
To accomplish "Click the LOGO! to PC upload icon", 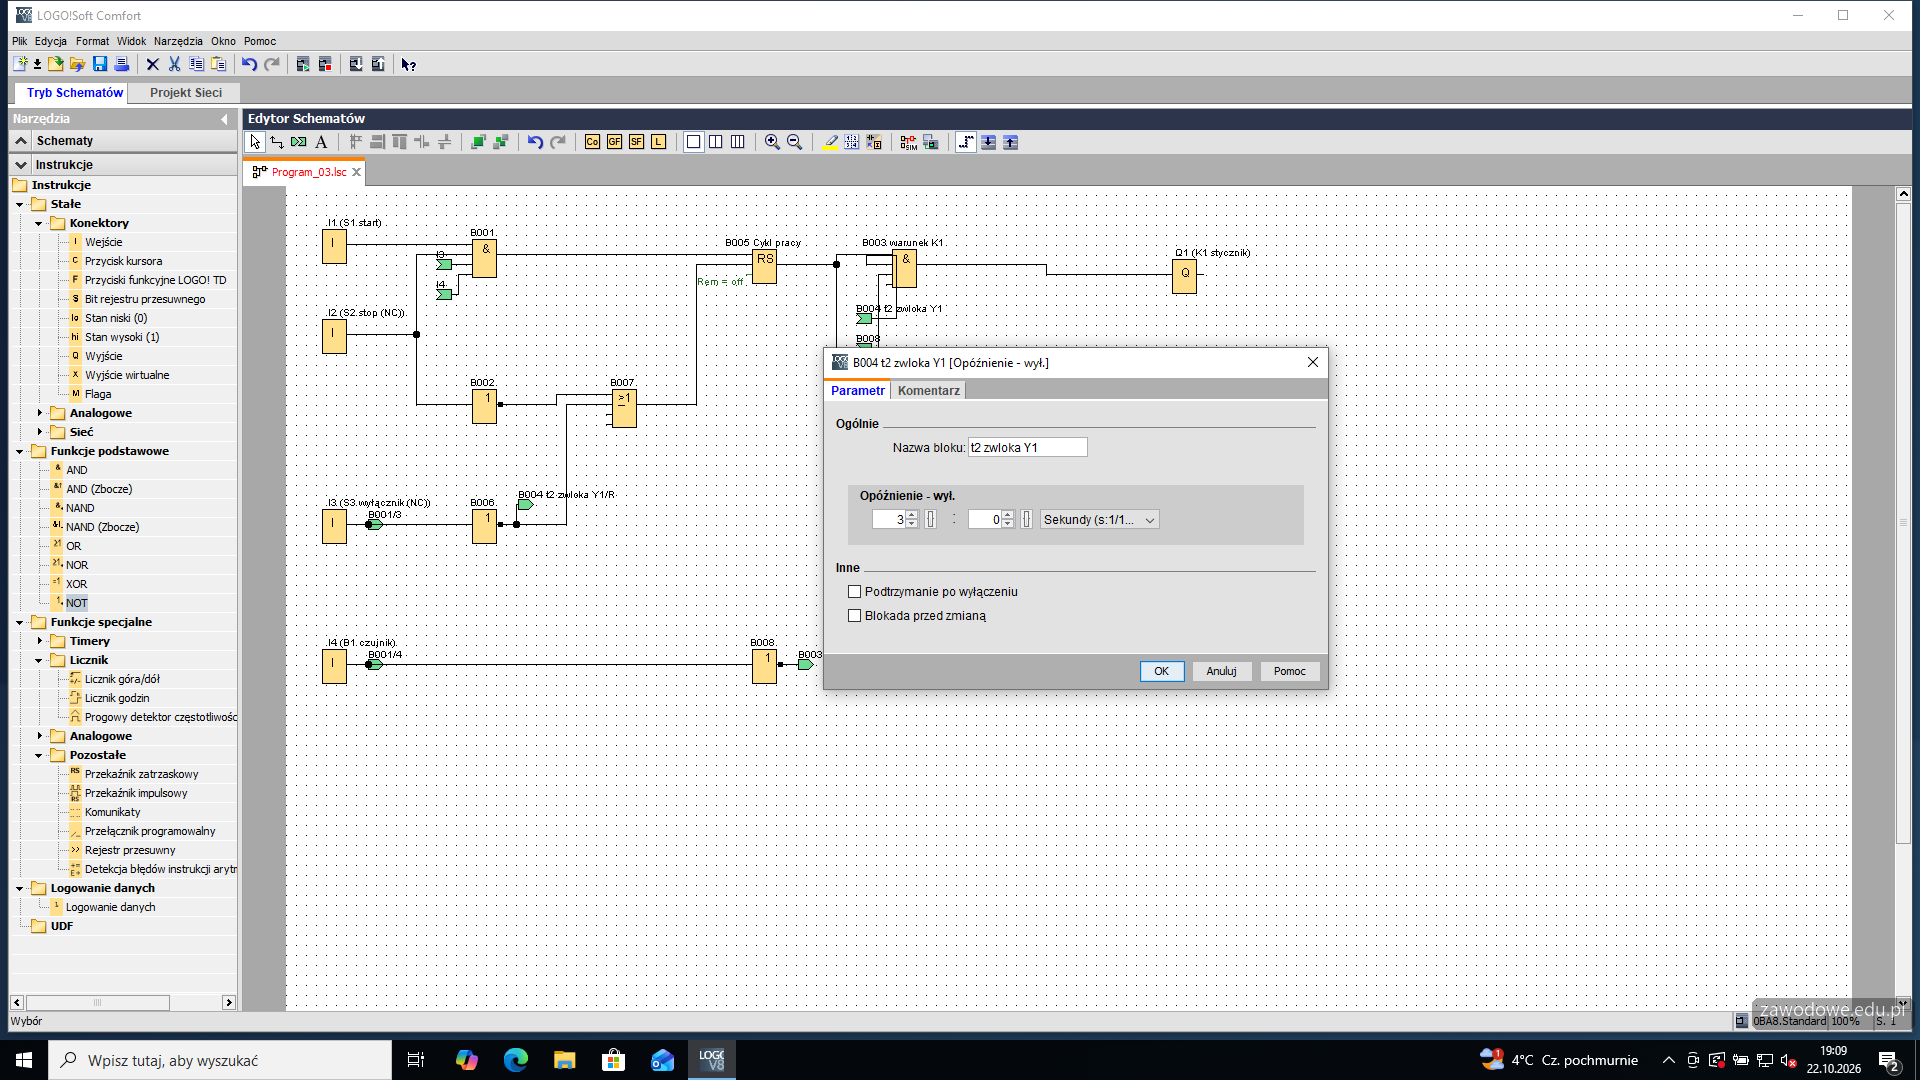I will pyautogui.click(x=378, y=64).
